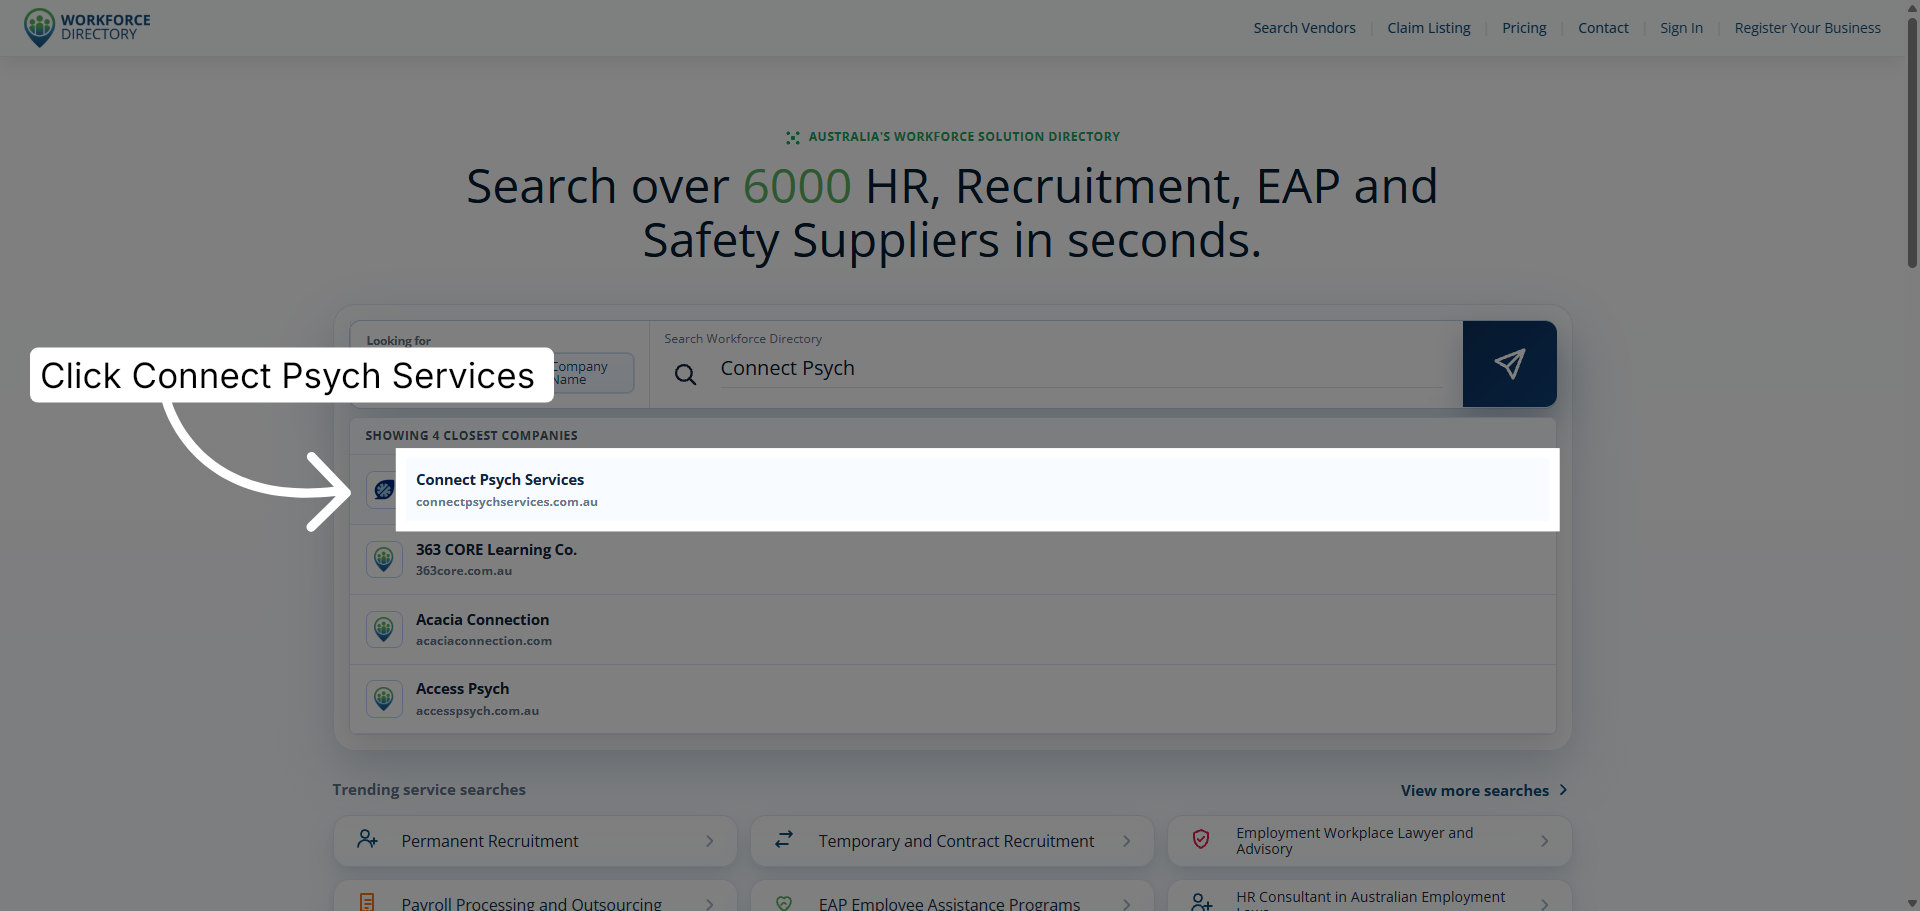
Task: Open Claim Listing in top navigation
Action: [1428, 28]
